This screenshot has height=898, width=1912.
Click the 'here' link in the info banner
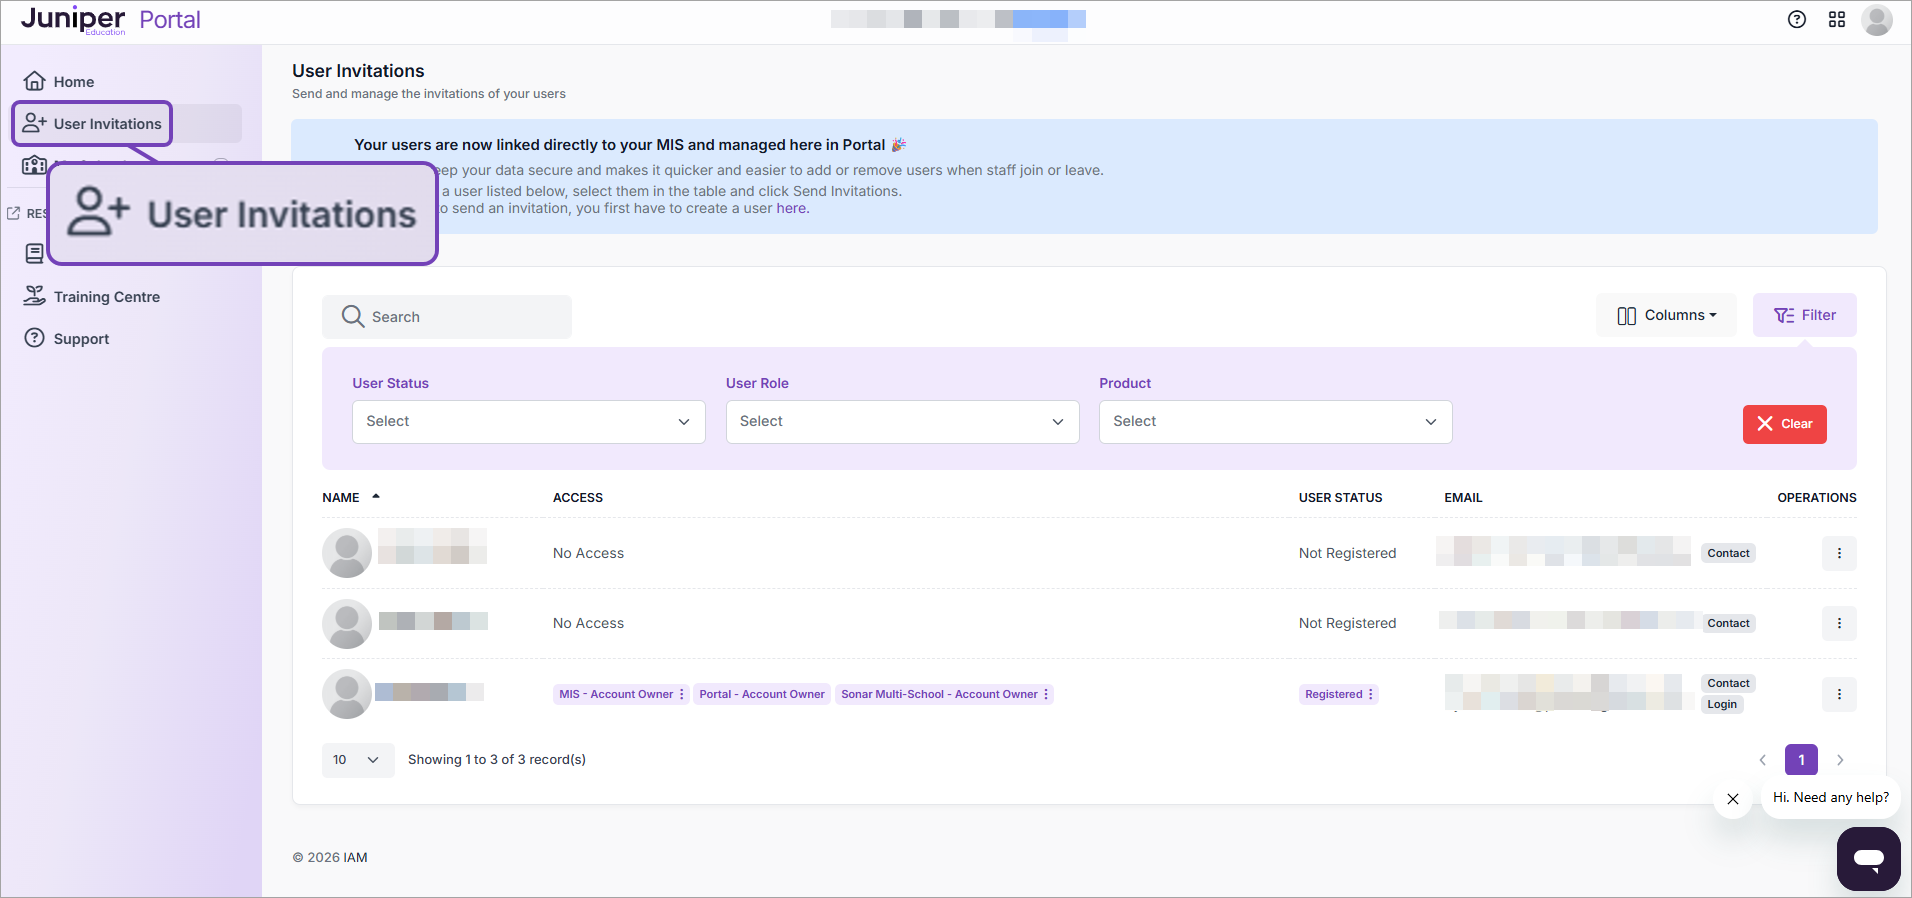791,209
